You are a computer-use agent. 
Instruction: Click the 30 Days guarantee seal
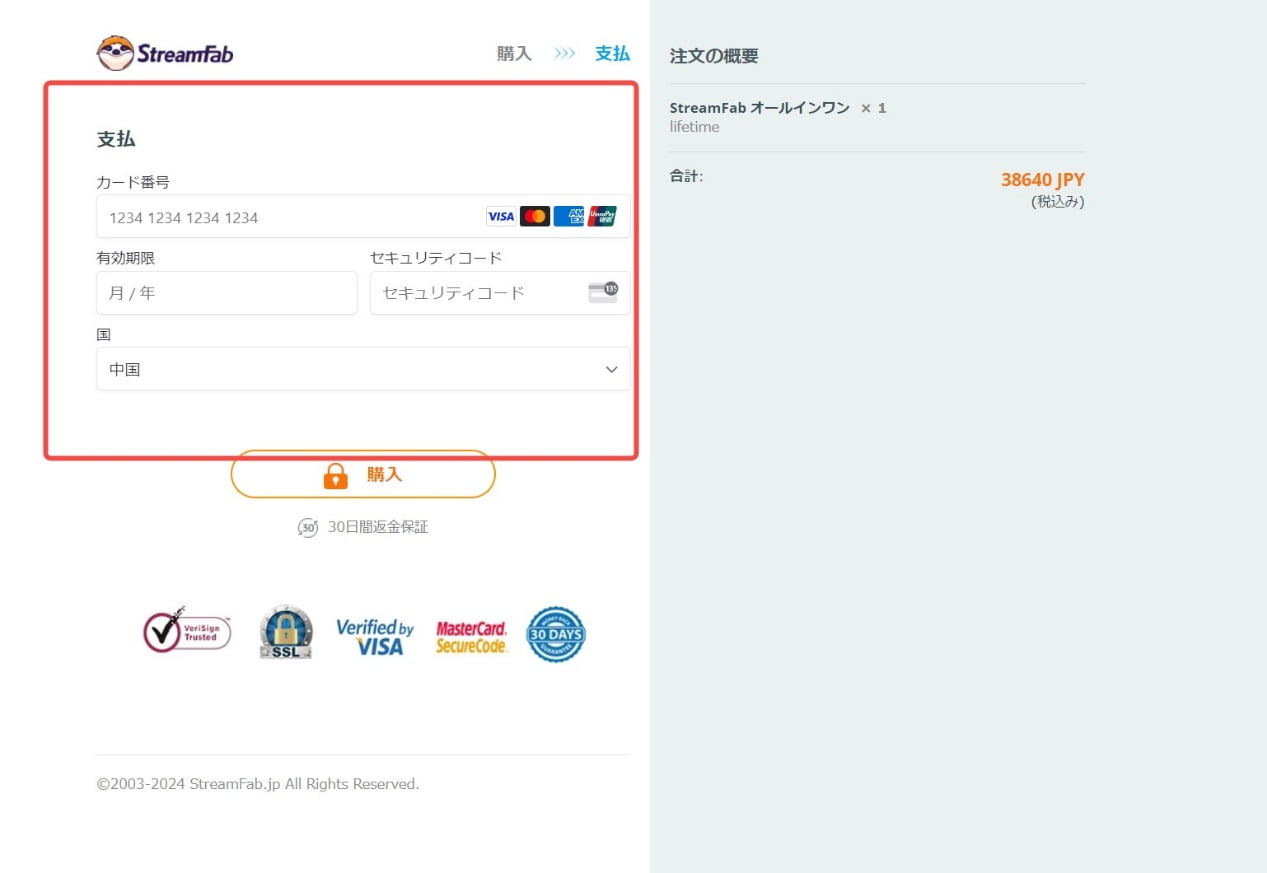click(556, 634)
